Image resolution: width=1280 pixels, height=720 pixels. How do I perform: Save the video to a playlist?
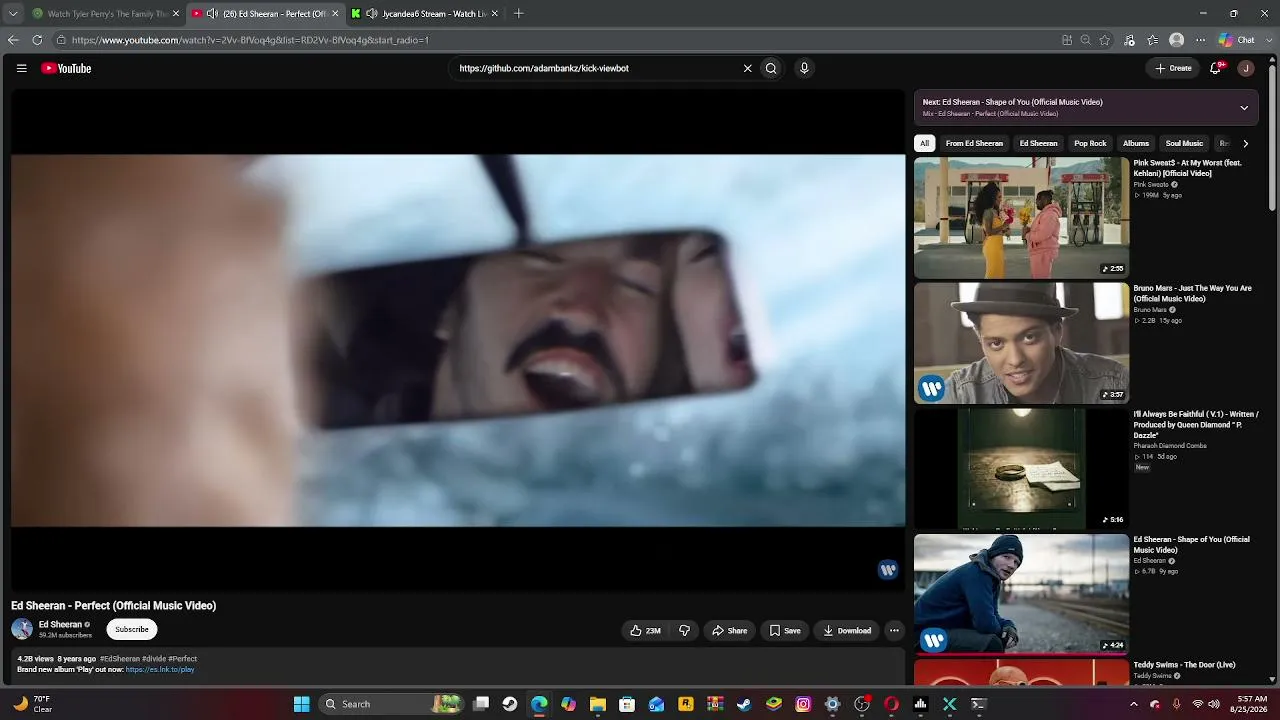(785, 631)
